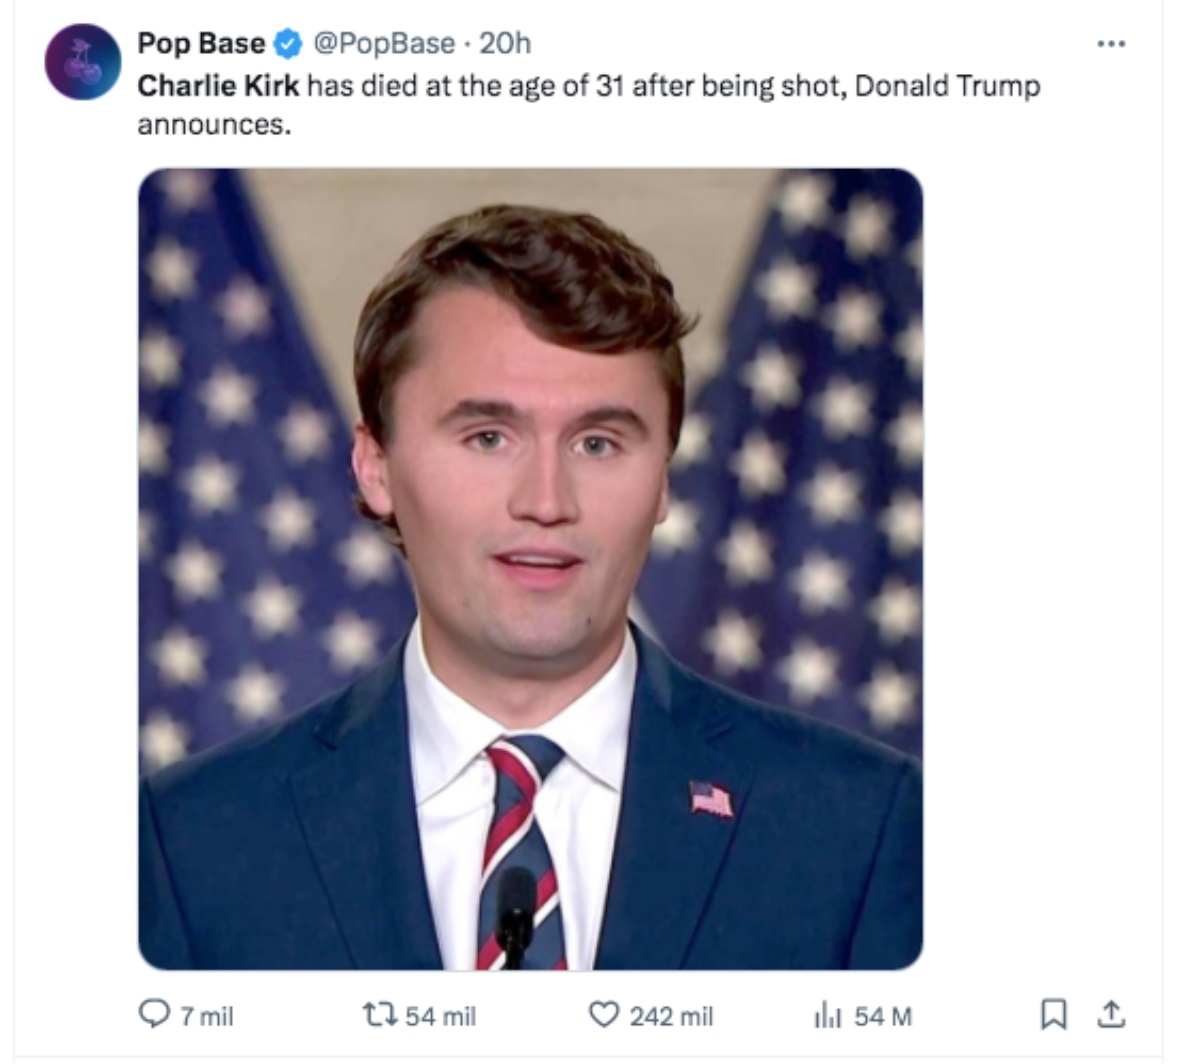Open the Pop Base profile avatar
This screenshot has height=1064, width=1200.
point(83,62)
